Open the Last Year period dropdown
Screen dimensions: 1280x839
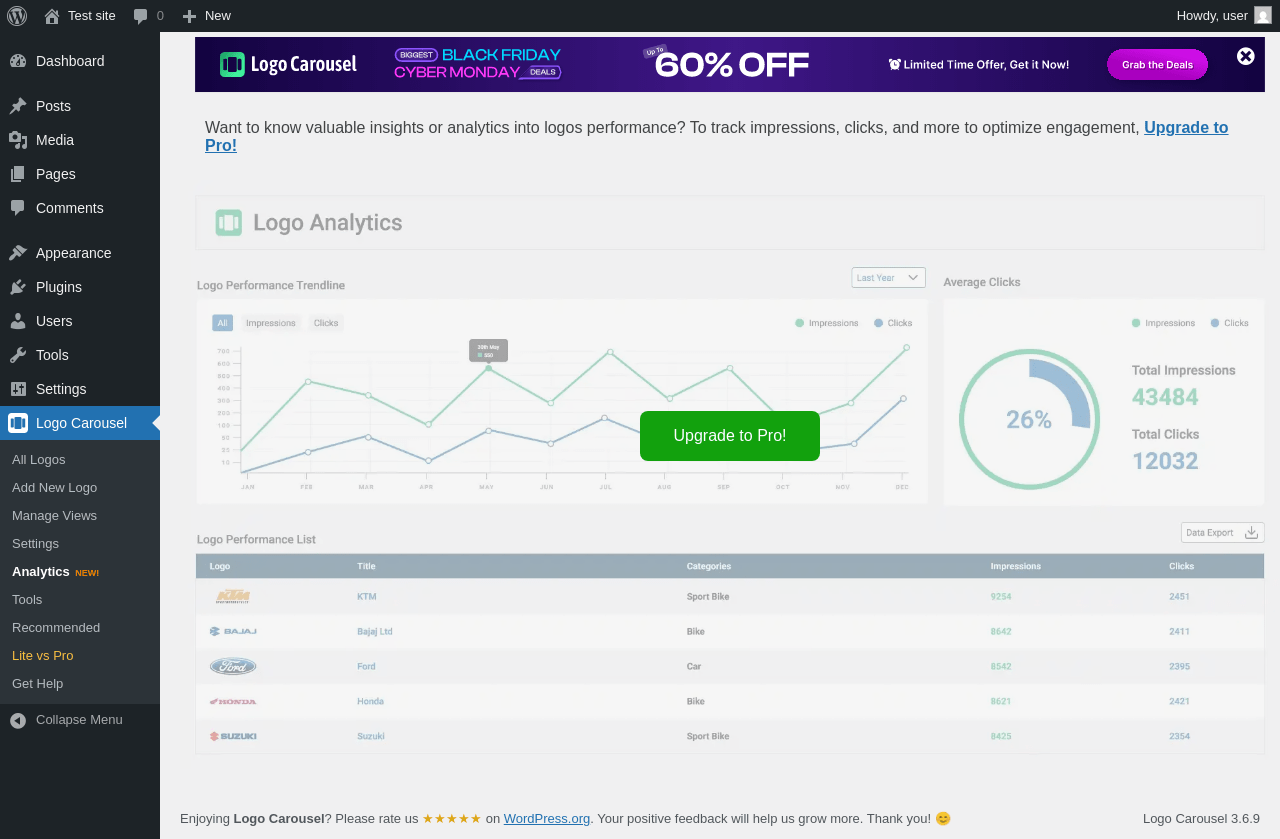pyautogui.click(x=888, y=277)
